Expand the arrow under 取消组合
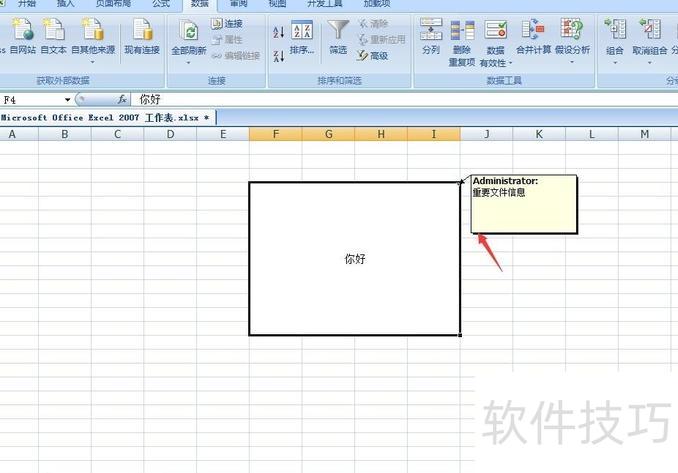Screen dimensions: 678x473 [x=649, y=63]
